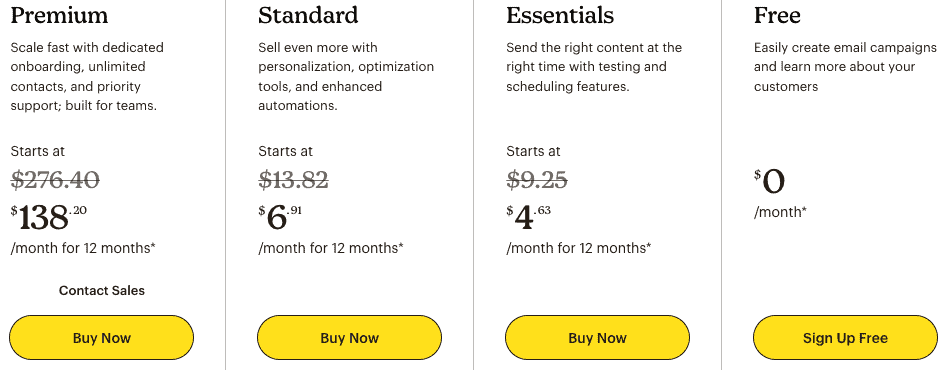Click the $4.63 discounted Essentials price
Viewport: 946px width, 370px height.
point(529,217)
